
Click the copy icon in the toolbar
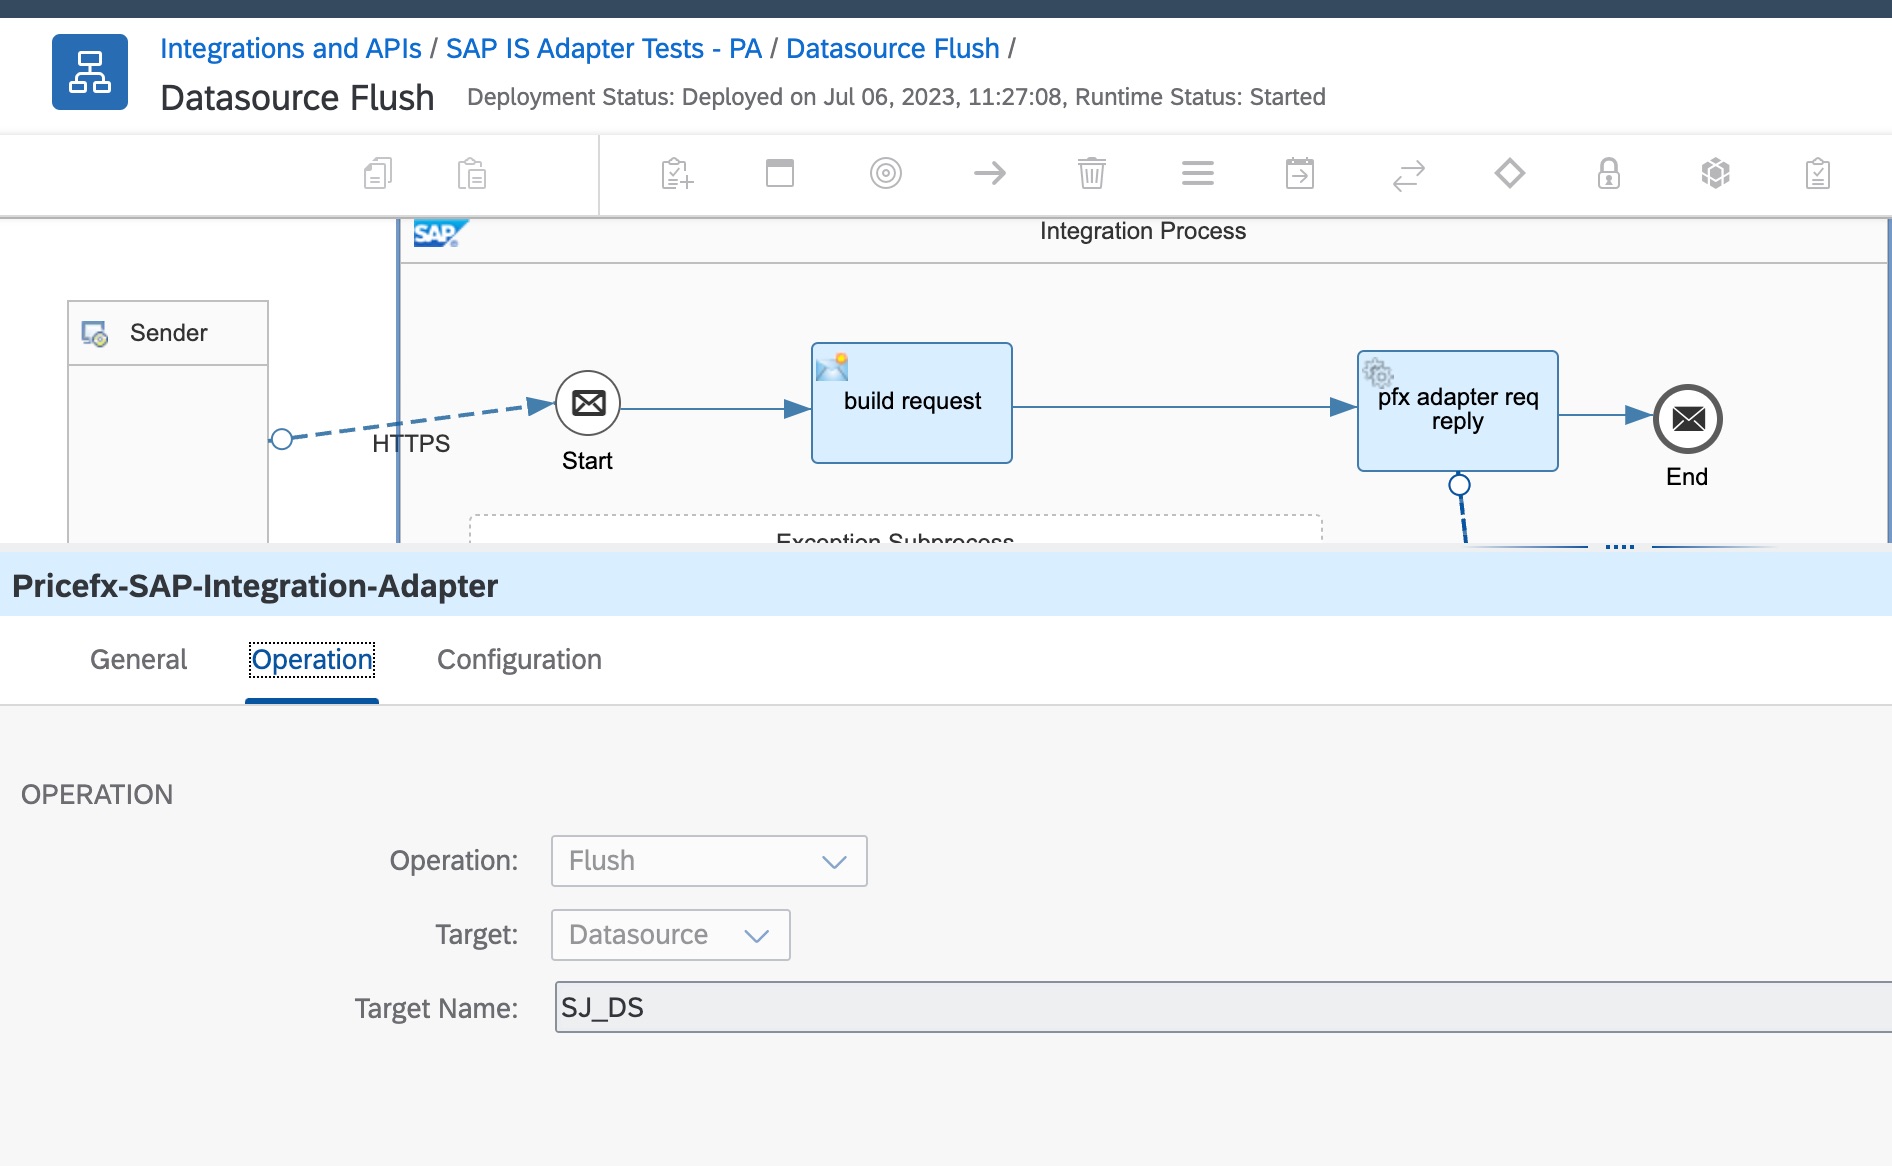(x=378, y=174)
